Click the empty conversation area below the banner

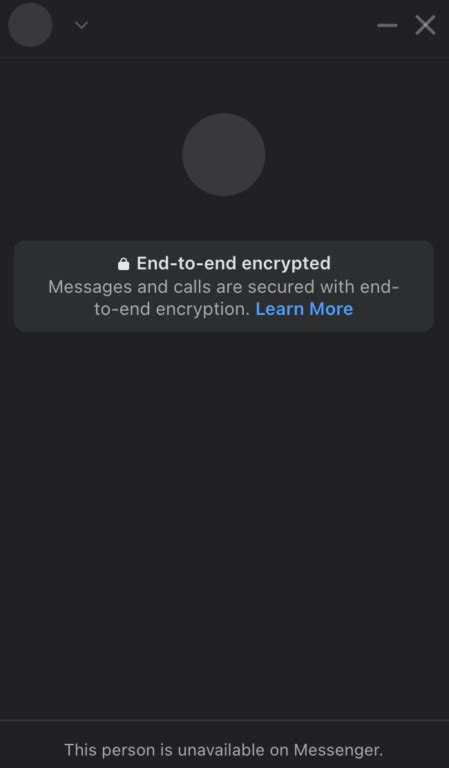pyautogui.click(x=224, y=524)
